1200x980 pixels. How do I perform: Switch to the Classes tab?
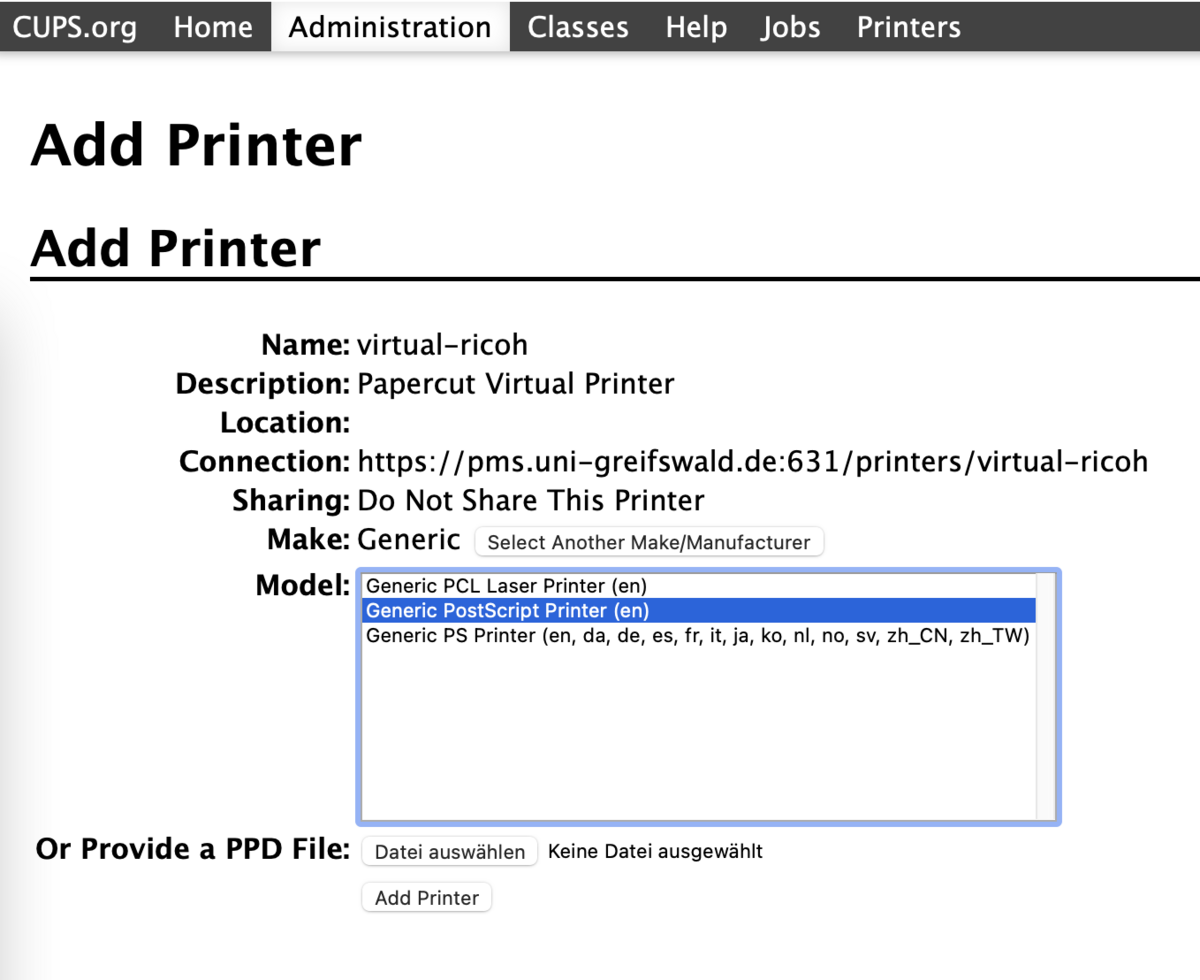pos(578,27)
